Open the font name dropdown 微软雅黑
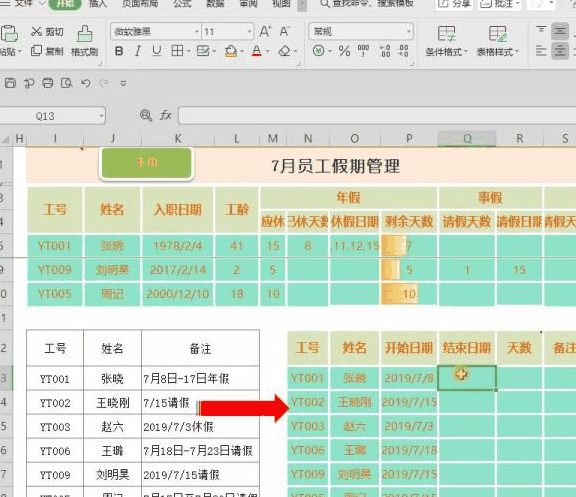This screenshot has height=497, width=576. coord(197,32)
